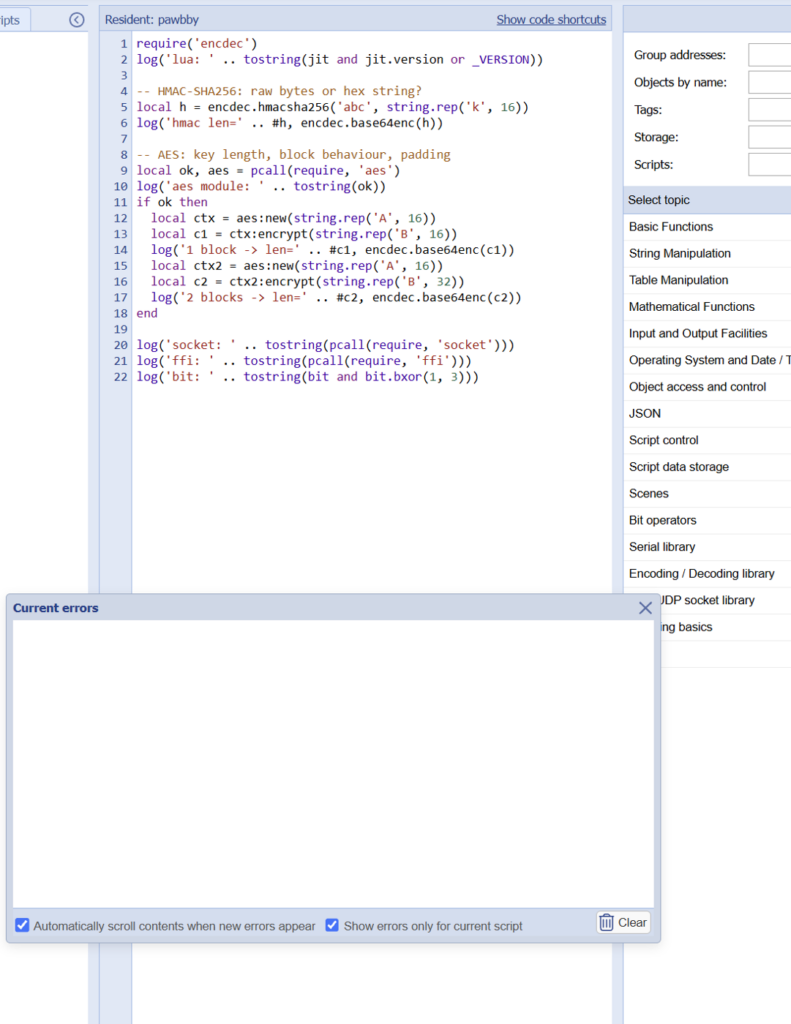Close the Current errors panel
Image resolution: width=791 pixels, height=1024 pixels.
click(x=645, y=608)
